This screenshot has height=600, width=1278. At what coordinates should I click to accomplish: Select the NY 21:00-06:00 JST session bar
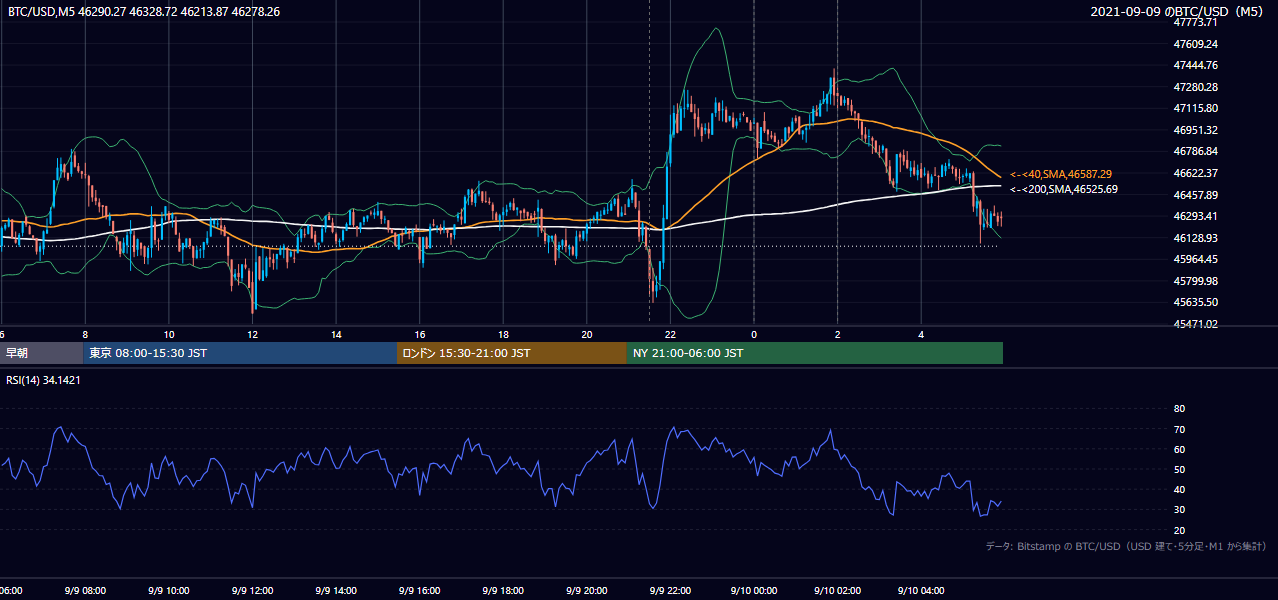click(x=815, y=353)
